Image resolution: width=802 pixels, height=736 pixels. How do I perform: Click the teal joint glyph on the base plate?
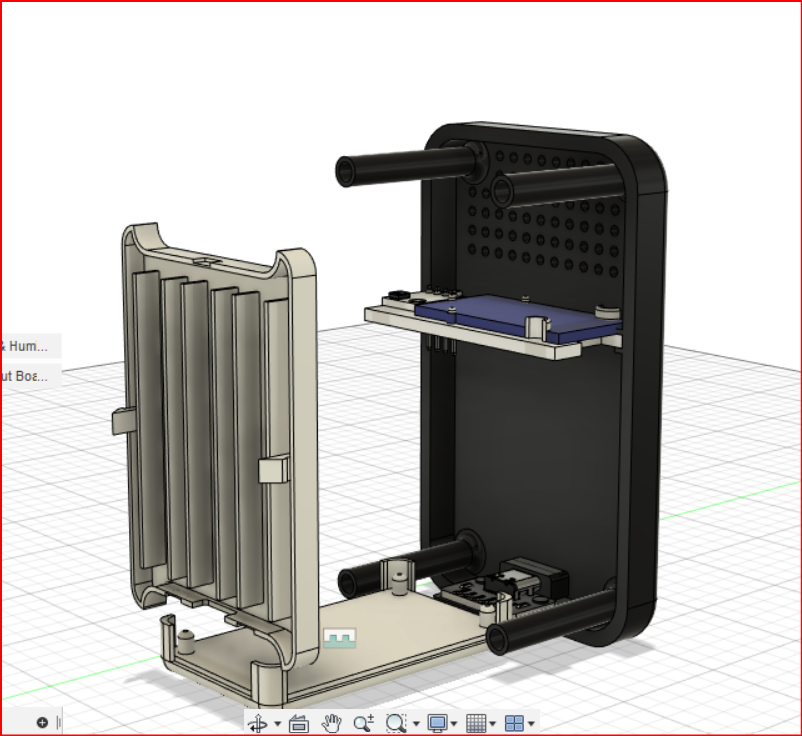click(340, 638)
